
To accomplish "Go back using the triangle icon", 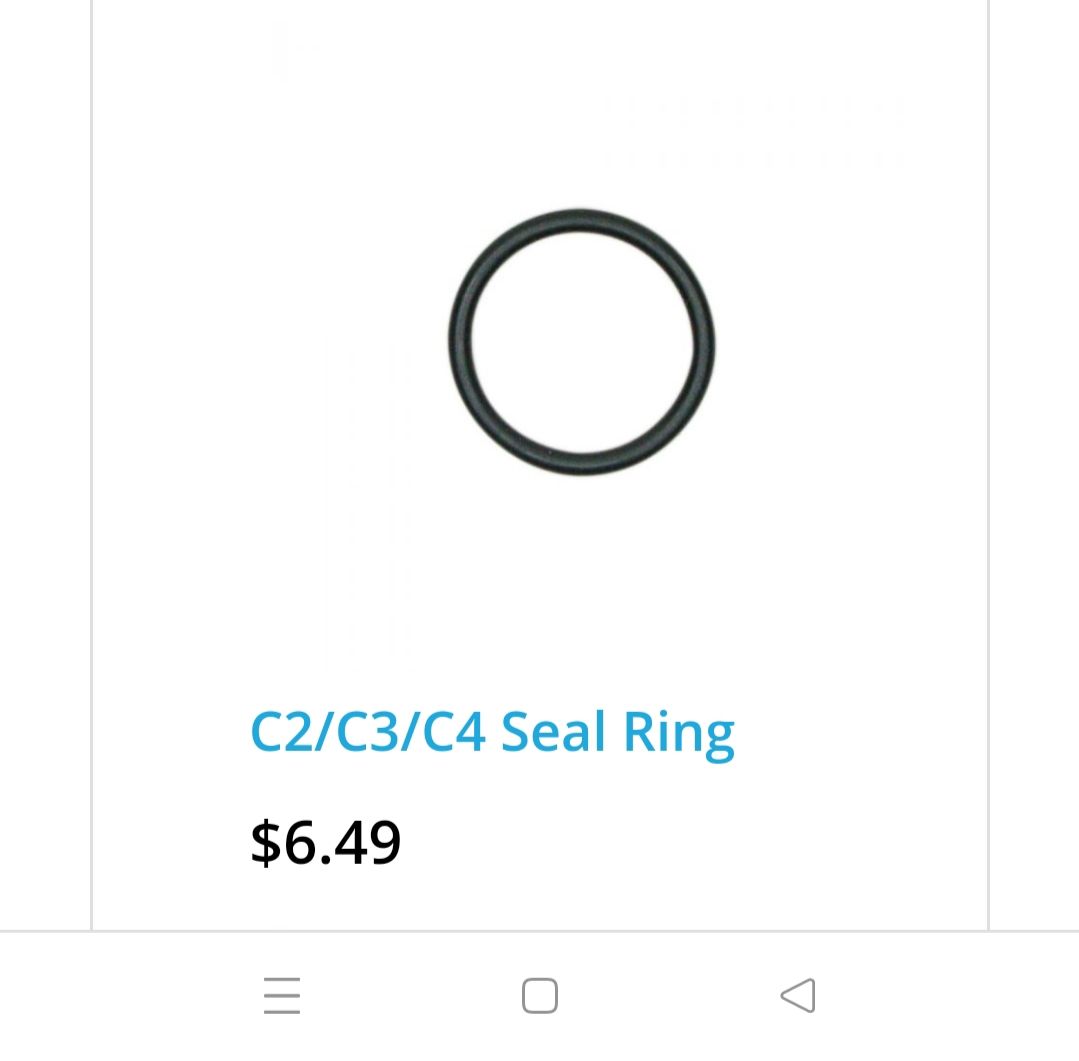I will pos(798,996).
